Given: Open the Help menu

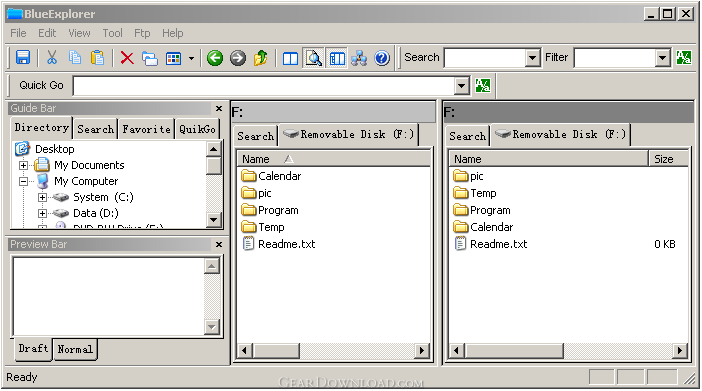Looking at the screenshot, I should (172, 33).
